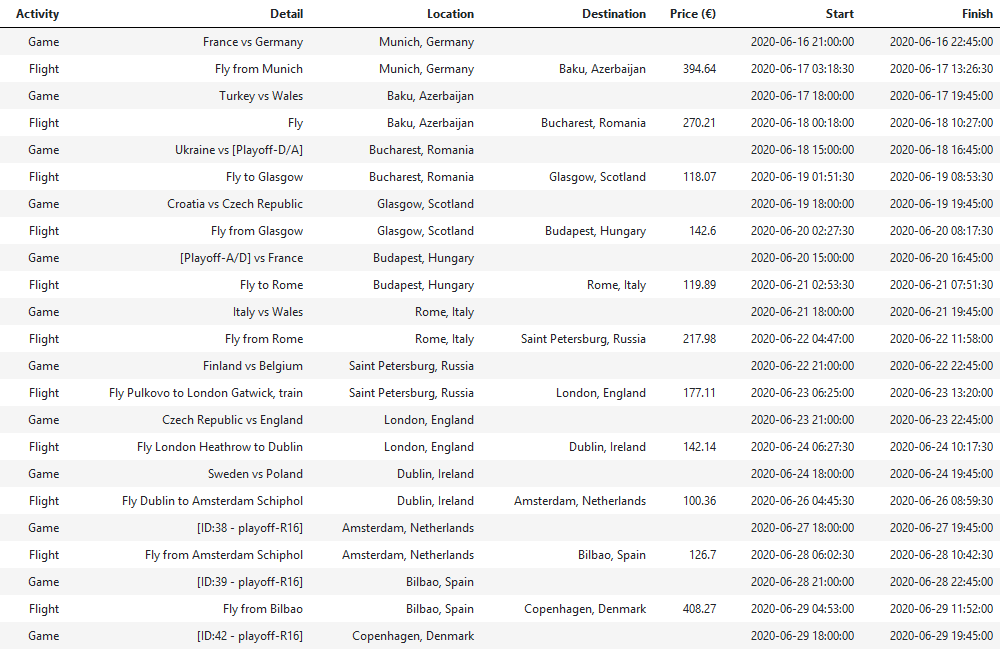Sort table by Location header
The width and height of the screenshot is (1000, 649).
450,14
